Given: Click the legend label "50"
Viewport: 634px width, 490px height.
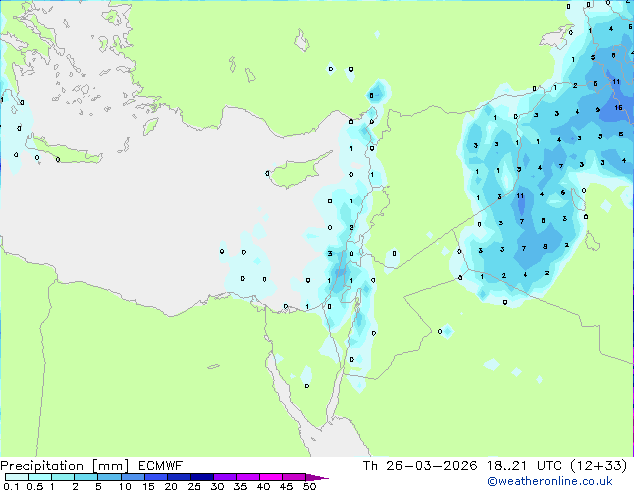Looking at the screenshot, I should coord(309,486).
